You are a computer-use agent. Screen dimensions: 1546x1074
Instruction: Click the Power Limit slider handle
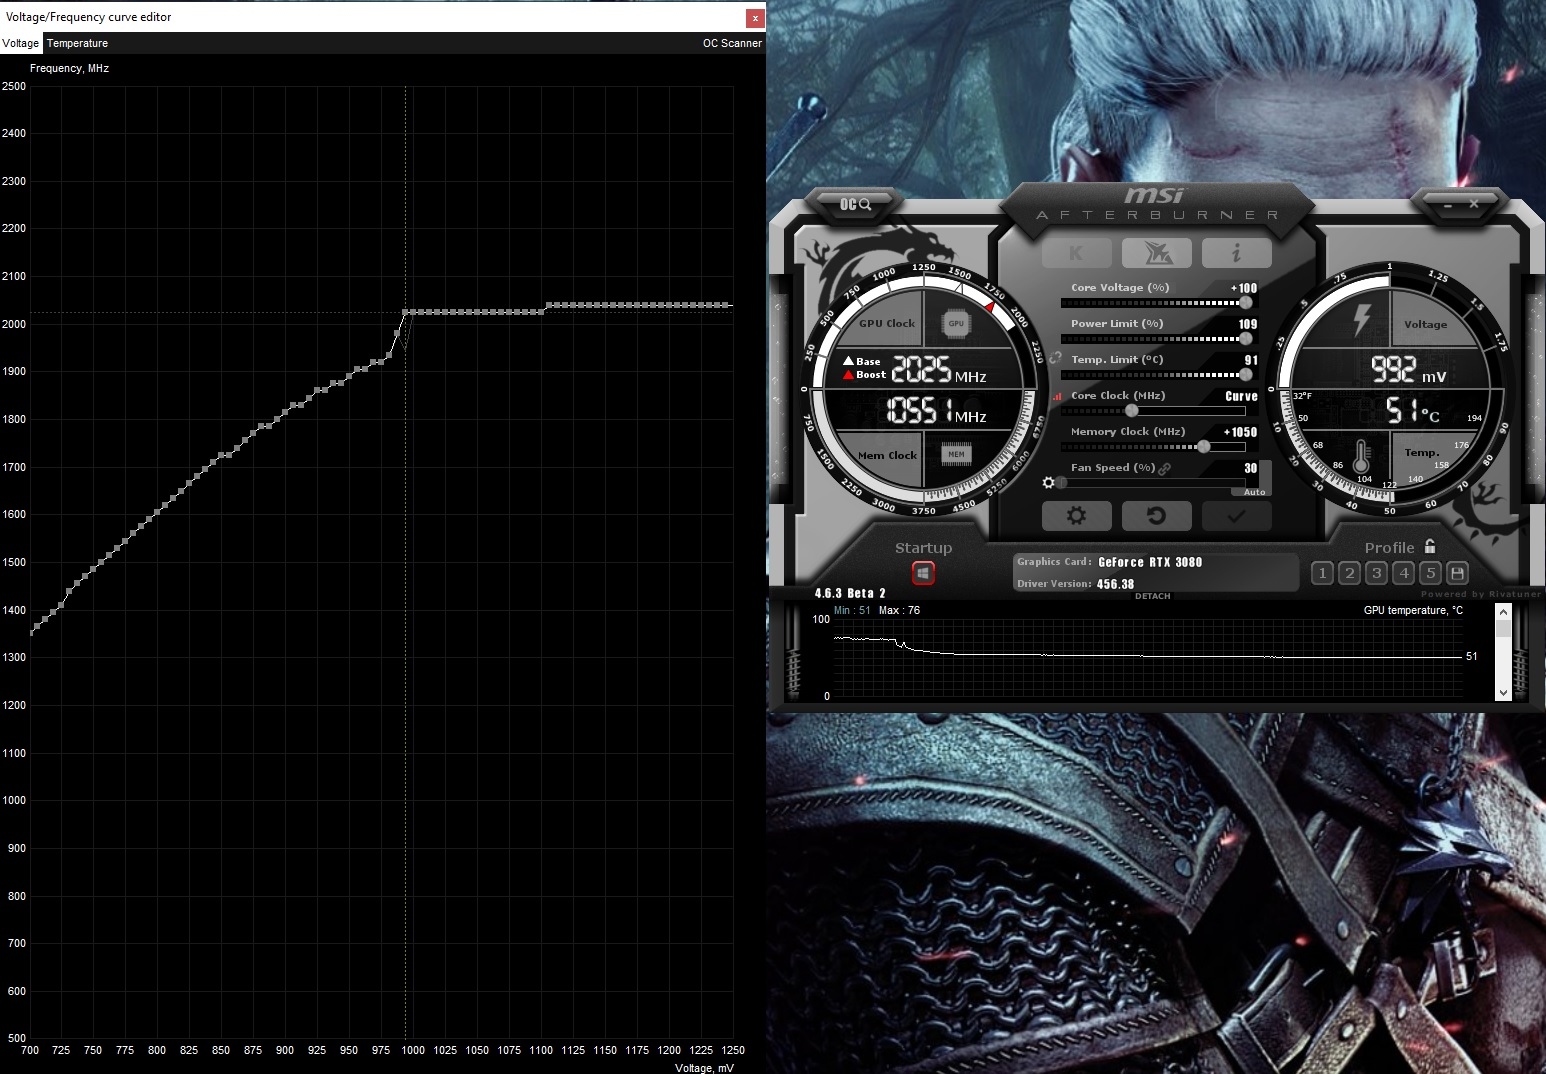point(1245,338)
